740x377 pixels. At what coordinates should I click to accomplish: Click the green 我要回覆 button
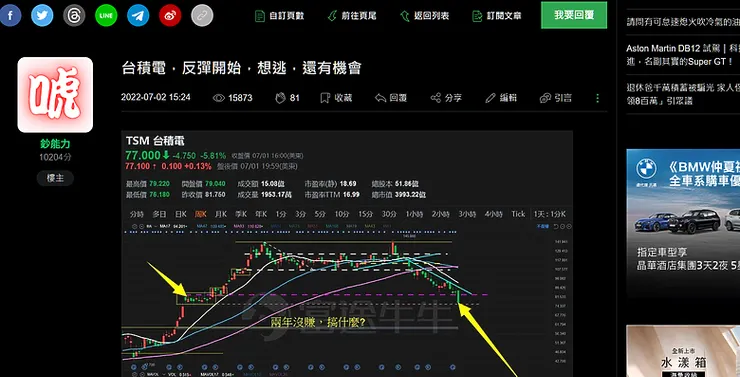tap(574, 15)
